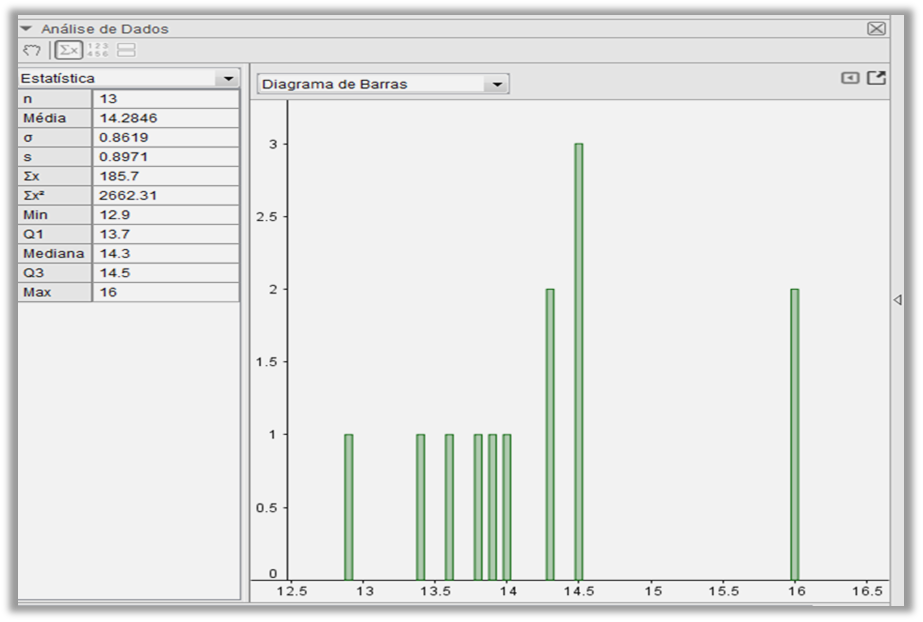This screenshot has height=622, width=923.
Task: Select the Mediana value 14.3 cell
Action: 165,253
